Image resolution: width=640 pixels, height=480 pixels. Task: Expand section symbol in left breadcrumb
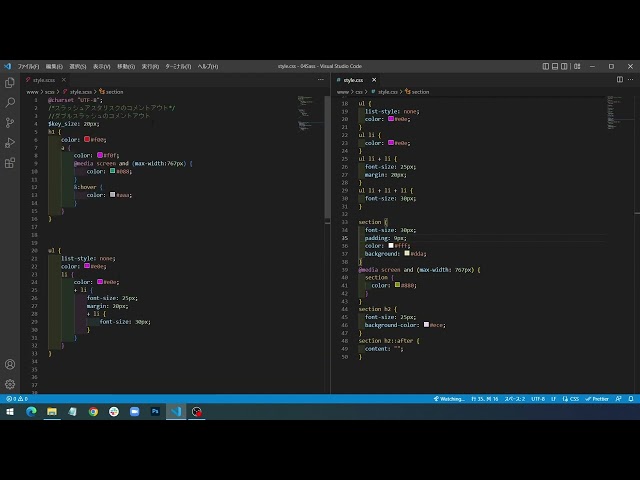111,92
